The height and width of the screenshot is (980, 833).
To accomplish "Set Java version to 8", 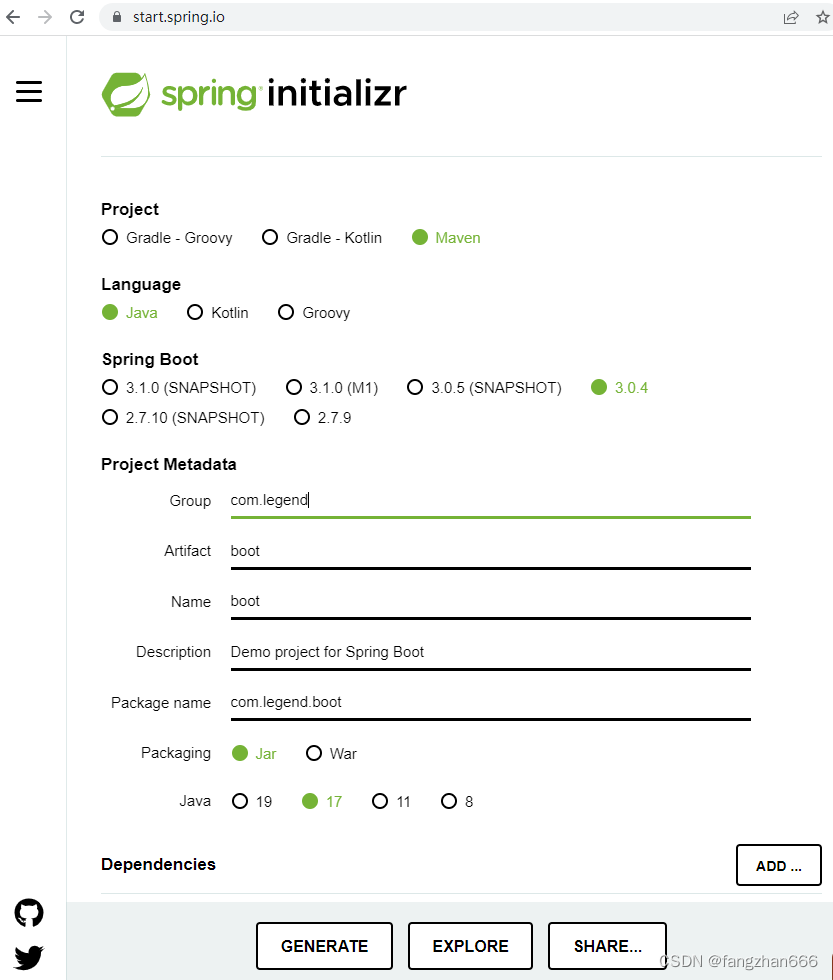I will point(457,801).
